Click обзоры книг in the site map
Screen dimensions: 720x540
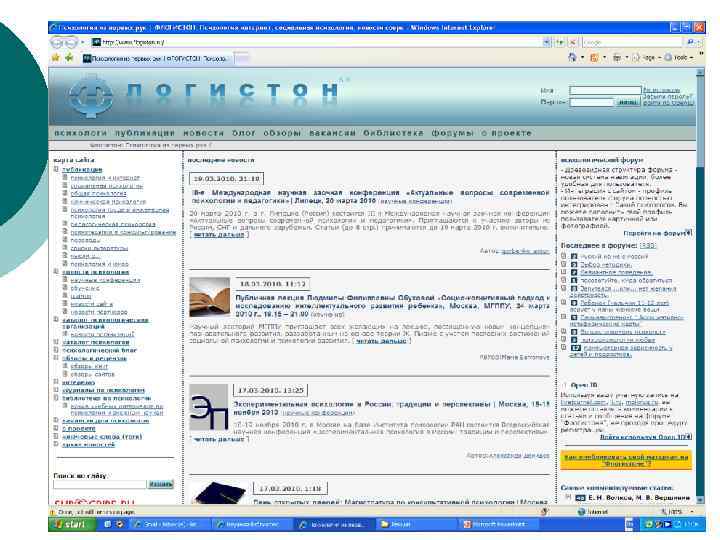pyautogui.click(x=89, y=366)
